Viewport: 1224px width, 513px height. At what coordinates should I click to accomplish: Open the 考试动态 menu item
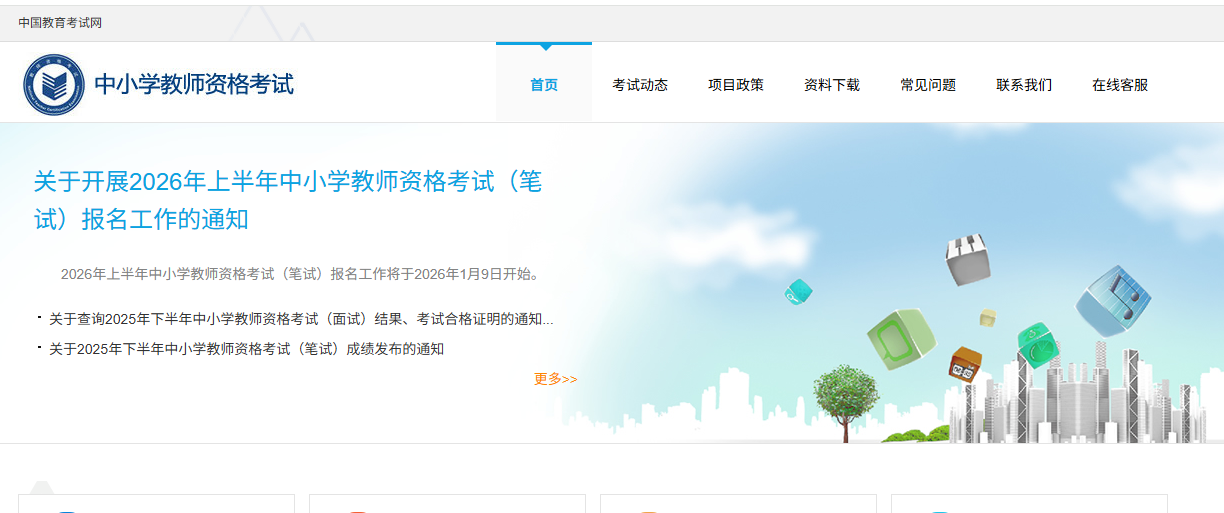pyautogui.click(x=640, y=85)
